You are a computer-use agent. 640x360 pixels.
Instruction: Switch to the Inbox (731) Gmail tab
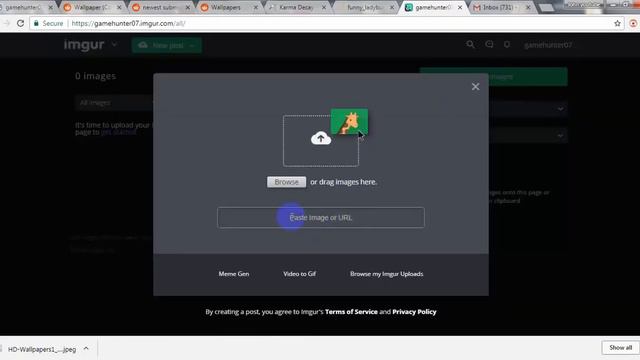click(x=501, y=7)
